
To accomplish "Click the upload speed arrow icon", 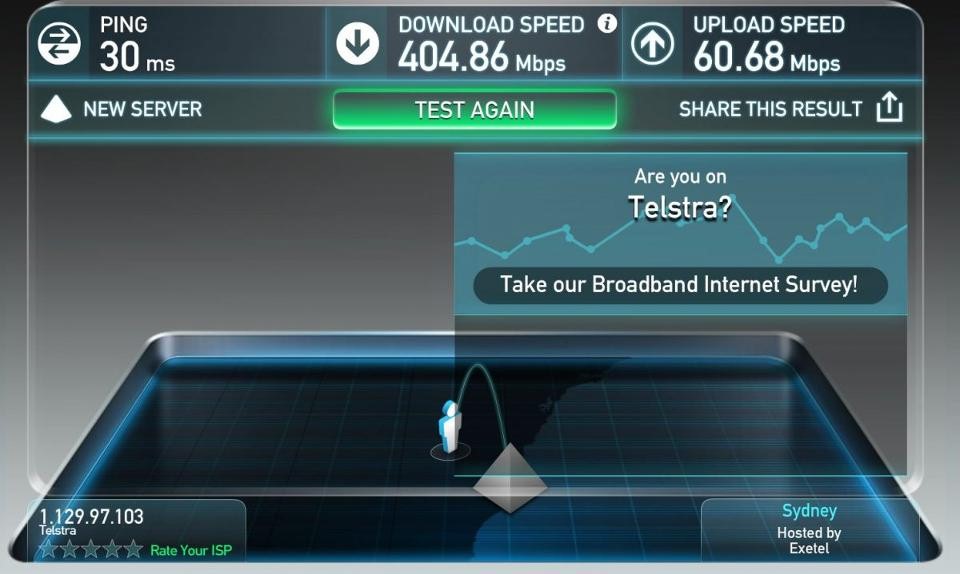I will coord(653,43).
